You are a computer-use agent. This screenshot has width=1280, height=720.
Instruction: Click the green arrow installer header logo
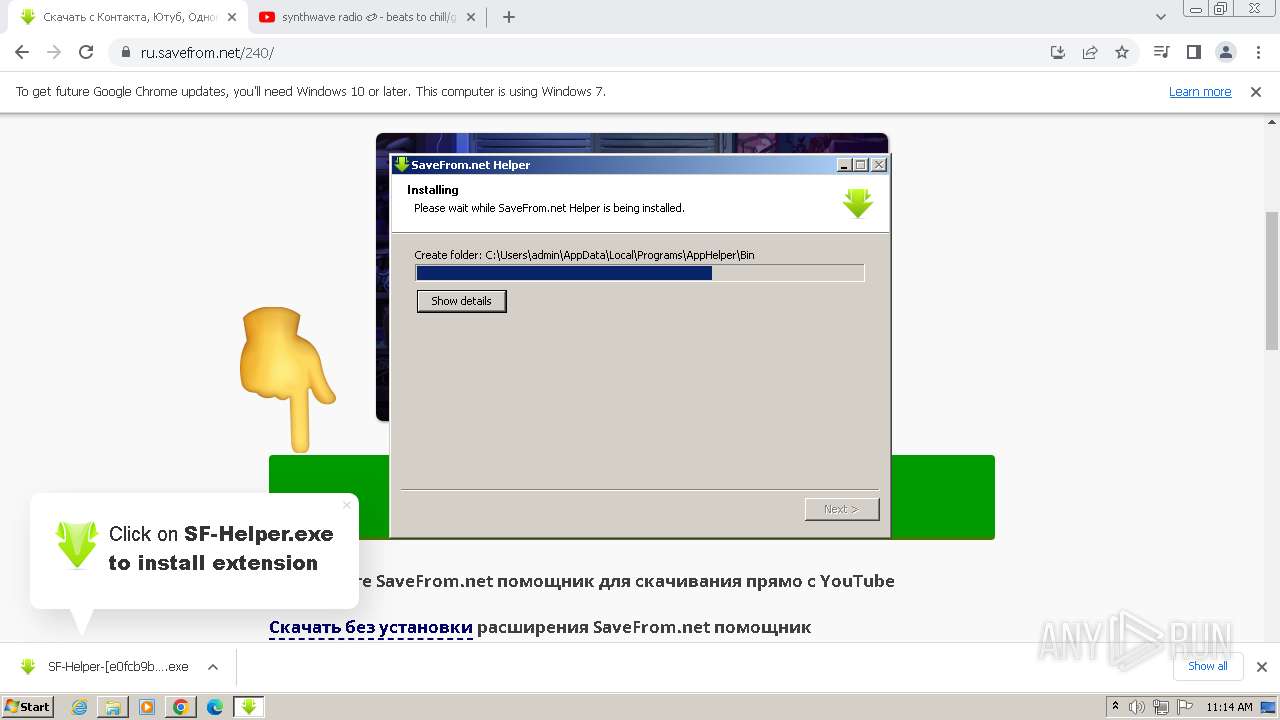pyautogui.click(x=858, y=203)
